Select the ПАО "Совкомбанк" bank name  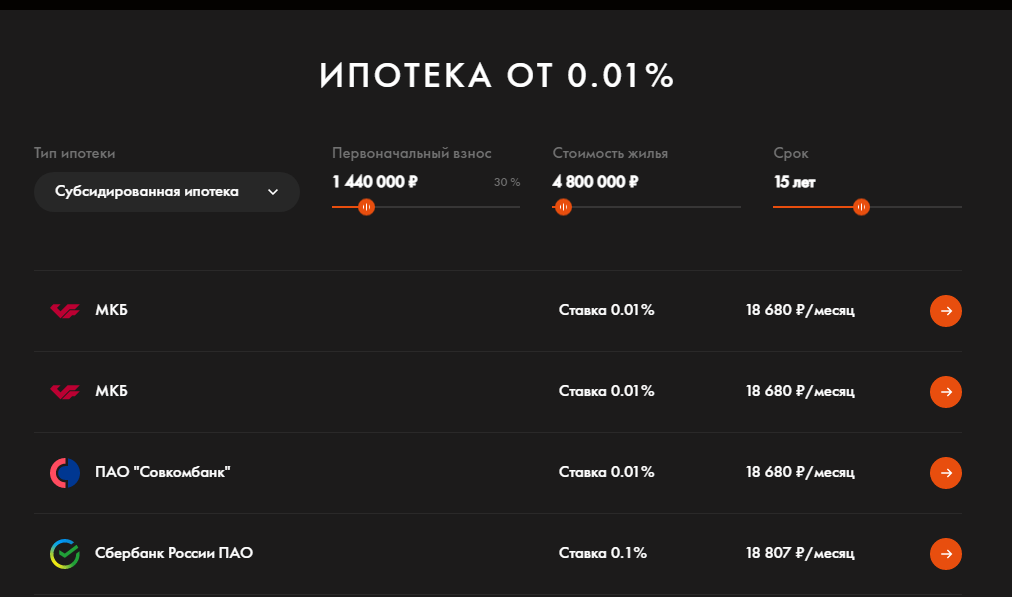click(163, 472)
